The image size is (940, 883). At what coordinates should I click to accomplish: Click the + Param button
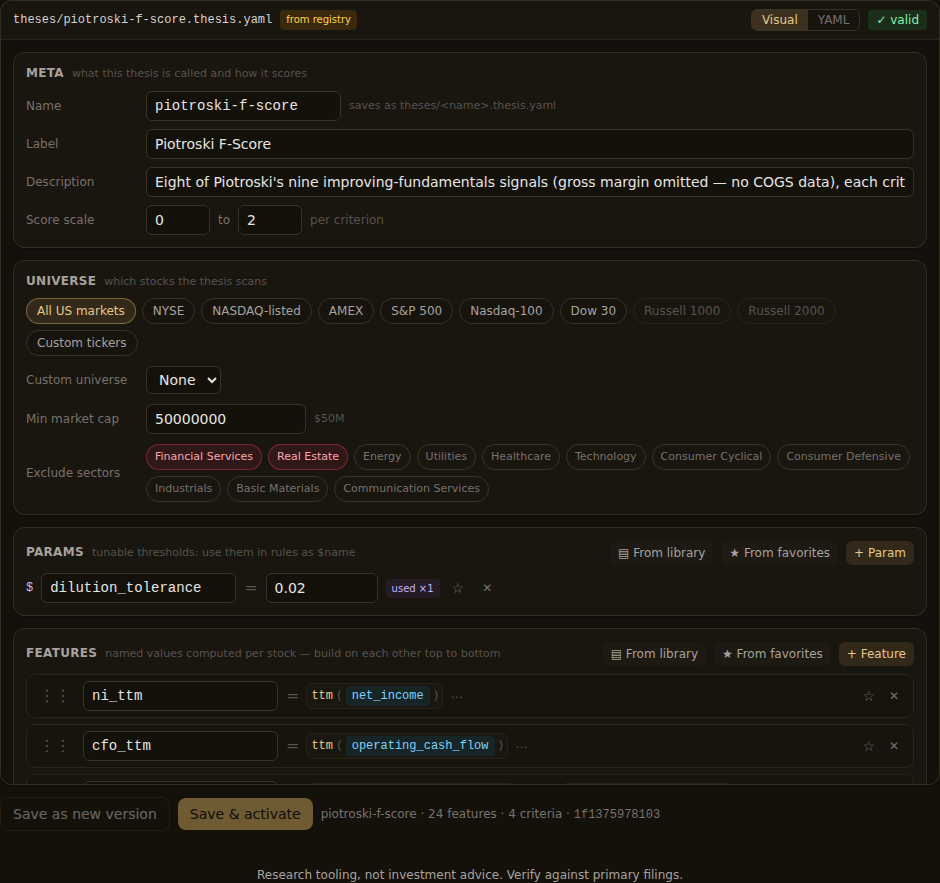point(880,553)
